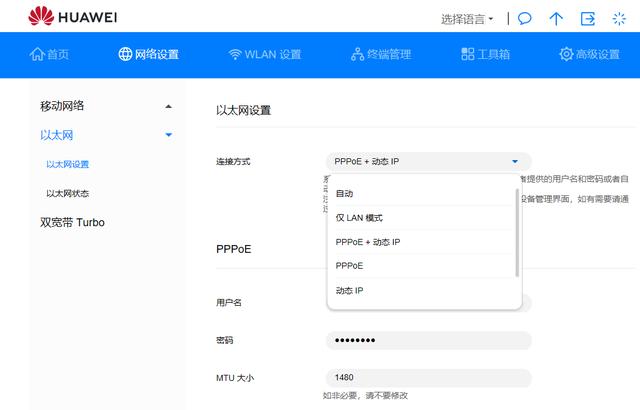Open the 高级设置 tab label
Image resolution: width=640 pixels, height=410 pixels.
pyautogui.click(x=598, y=54)
